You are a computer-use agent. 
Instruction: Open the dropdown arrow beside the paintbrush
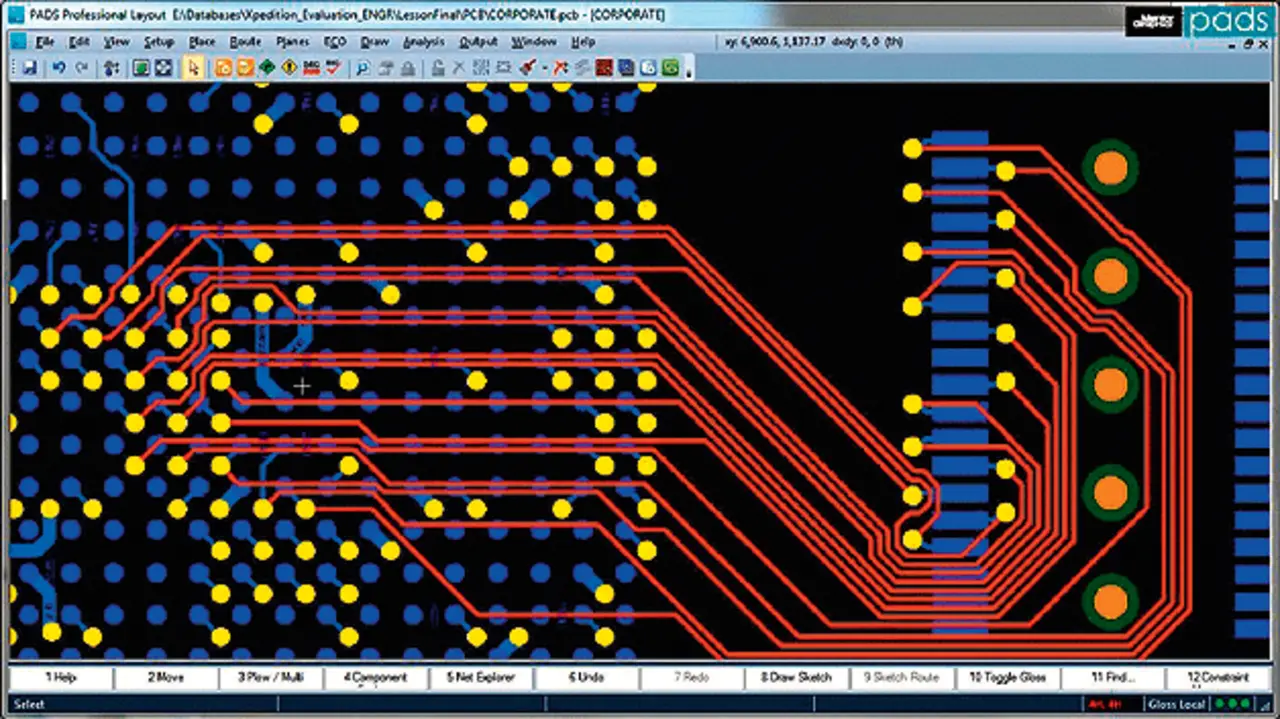(x=544, y=69)
